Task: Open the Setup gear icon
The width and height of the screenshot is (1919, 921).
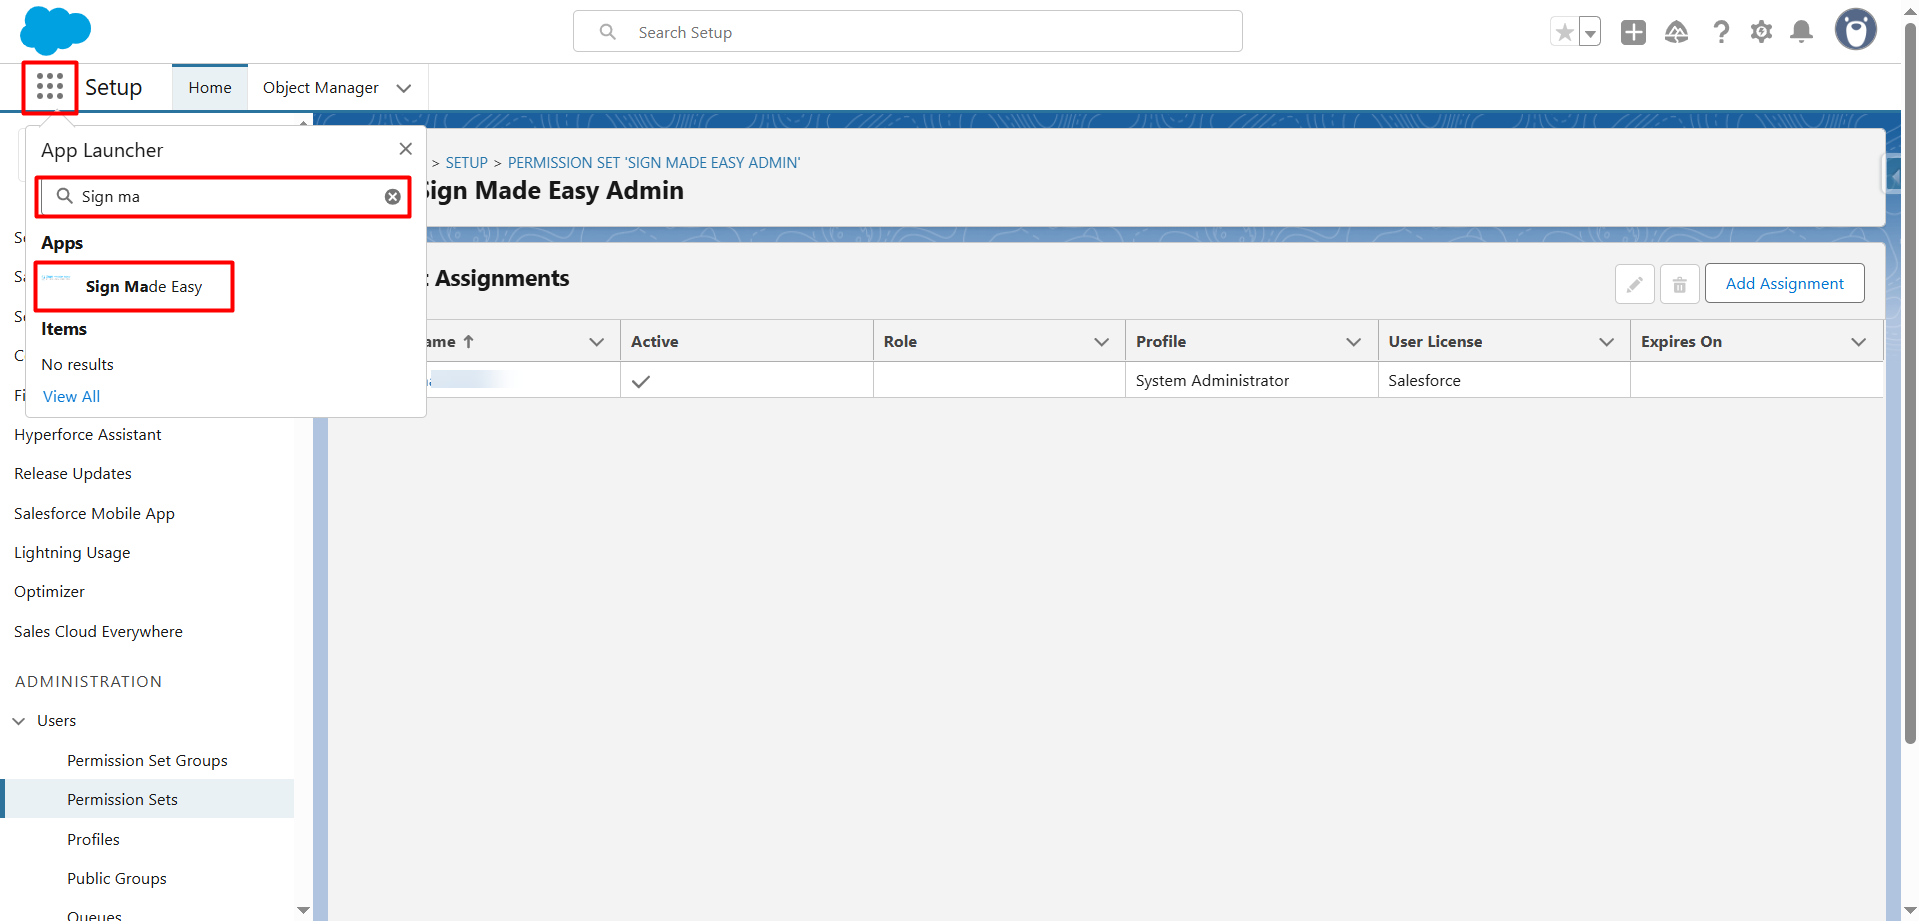Action: pos(1761,32)
